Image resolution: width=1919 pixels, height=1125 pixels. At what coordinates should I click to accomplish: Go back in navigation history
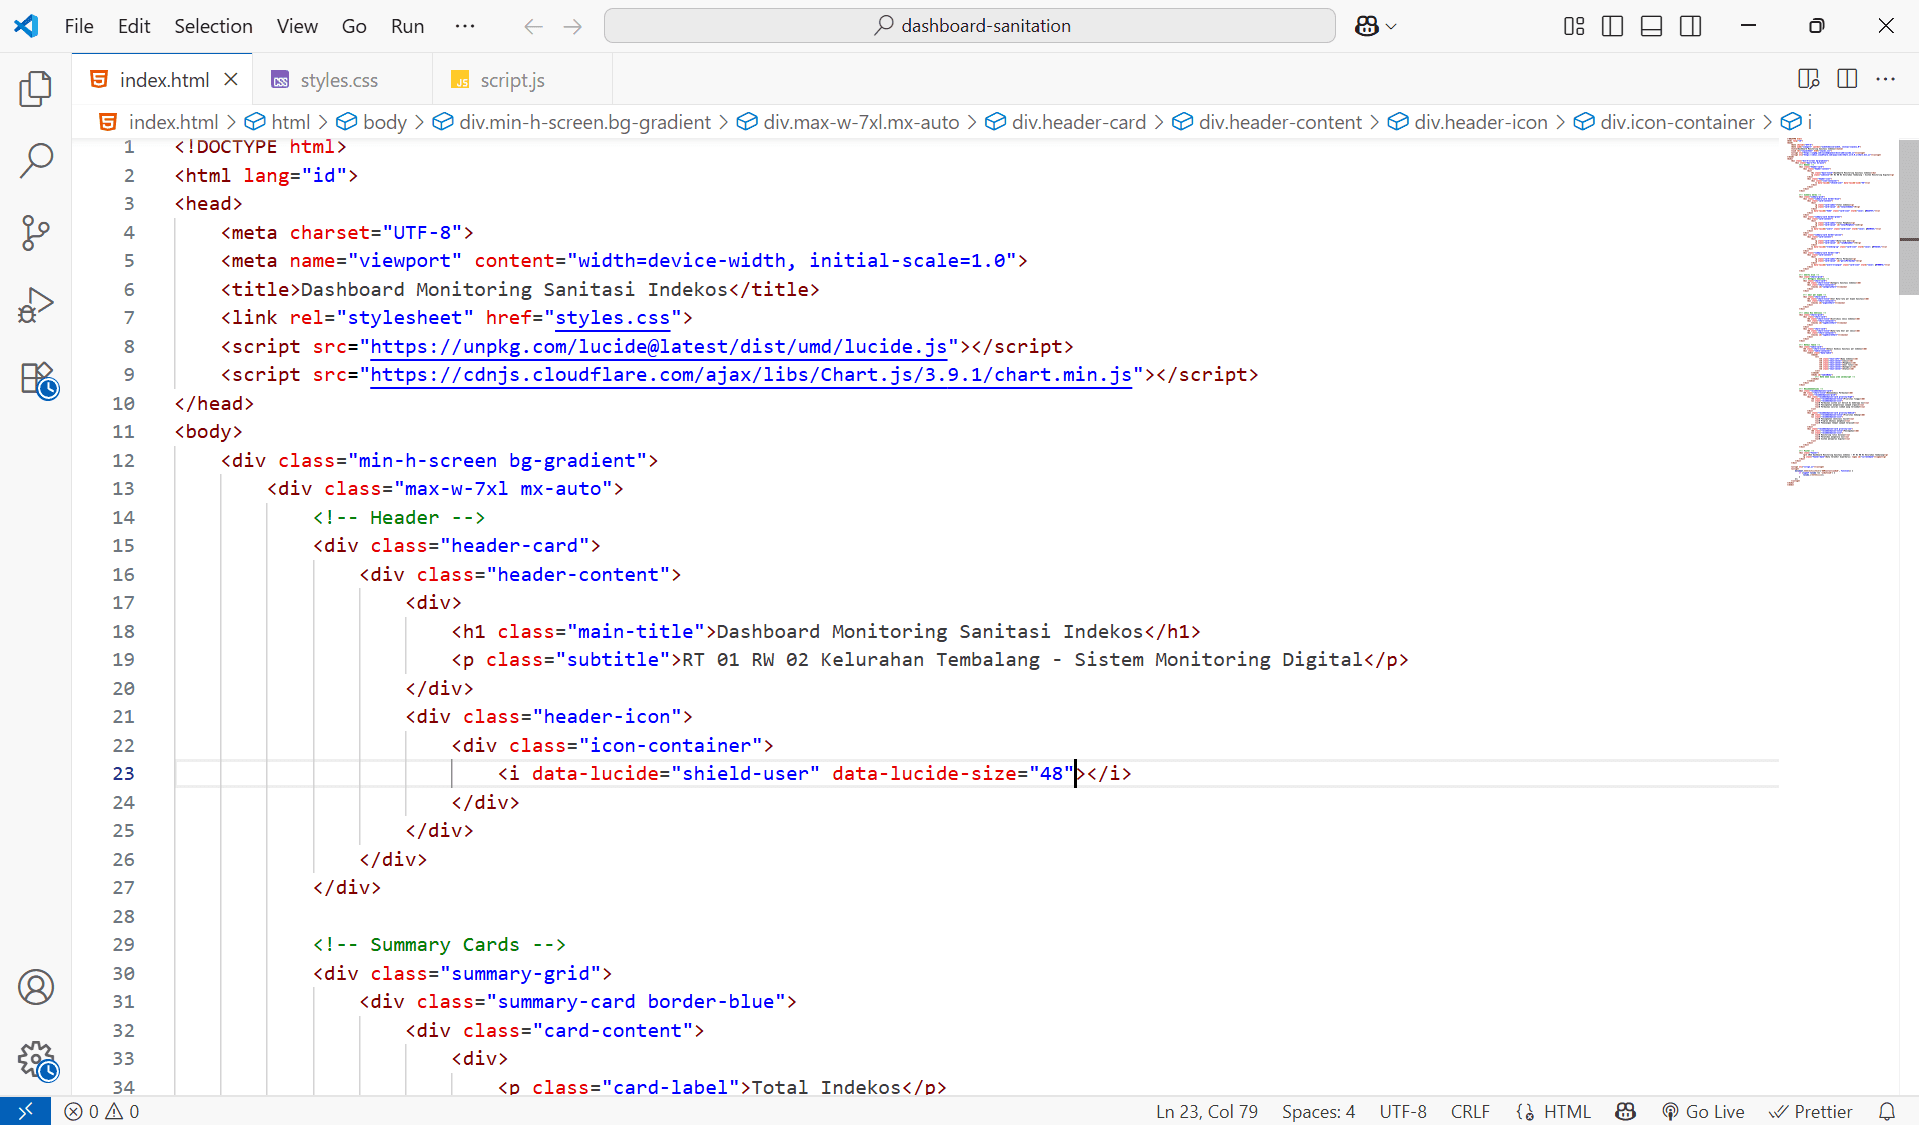pos(534,26)
